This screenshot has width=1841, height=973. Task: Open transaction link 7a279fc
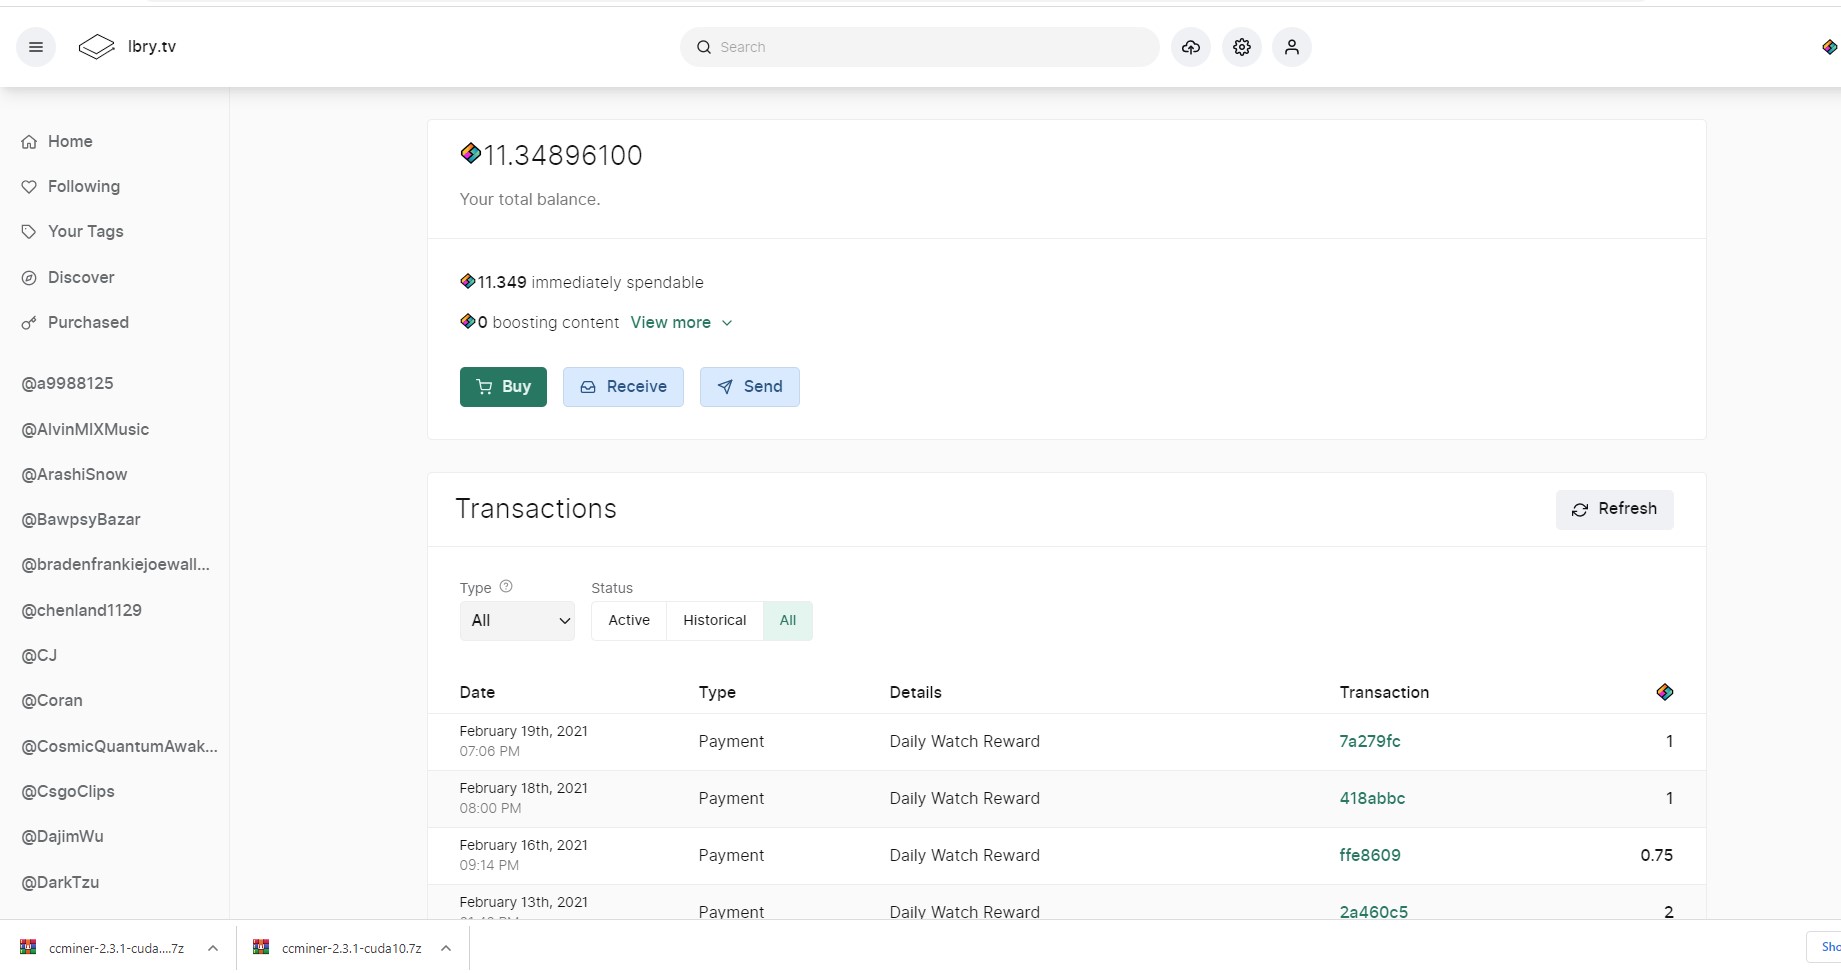coord(1370,741)
